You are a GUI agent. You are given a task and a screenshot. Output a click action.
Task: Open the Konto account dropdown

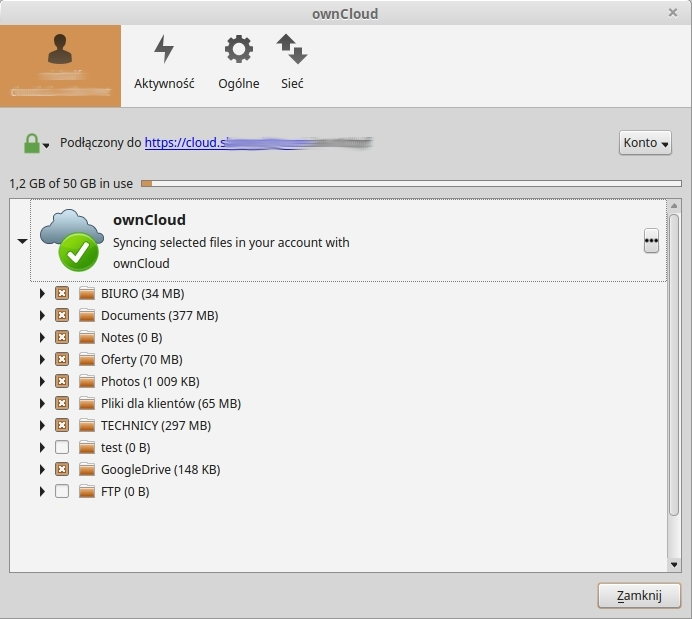[x=645, y=143]
